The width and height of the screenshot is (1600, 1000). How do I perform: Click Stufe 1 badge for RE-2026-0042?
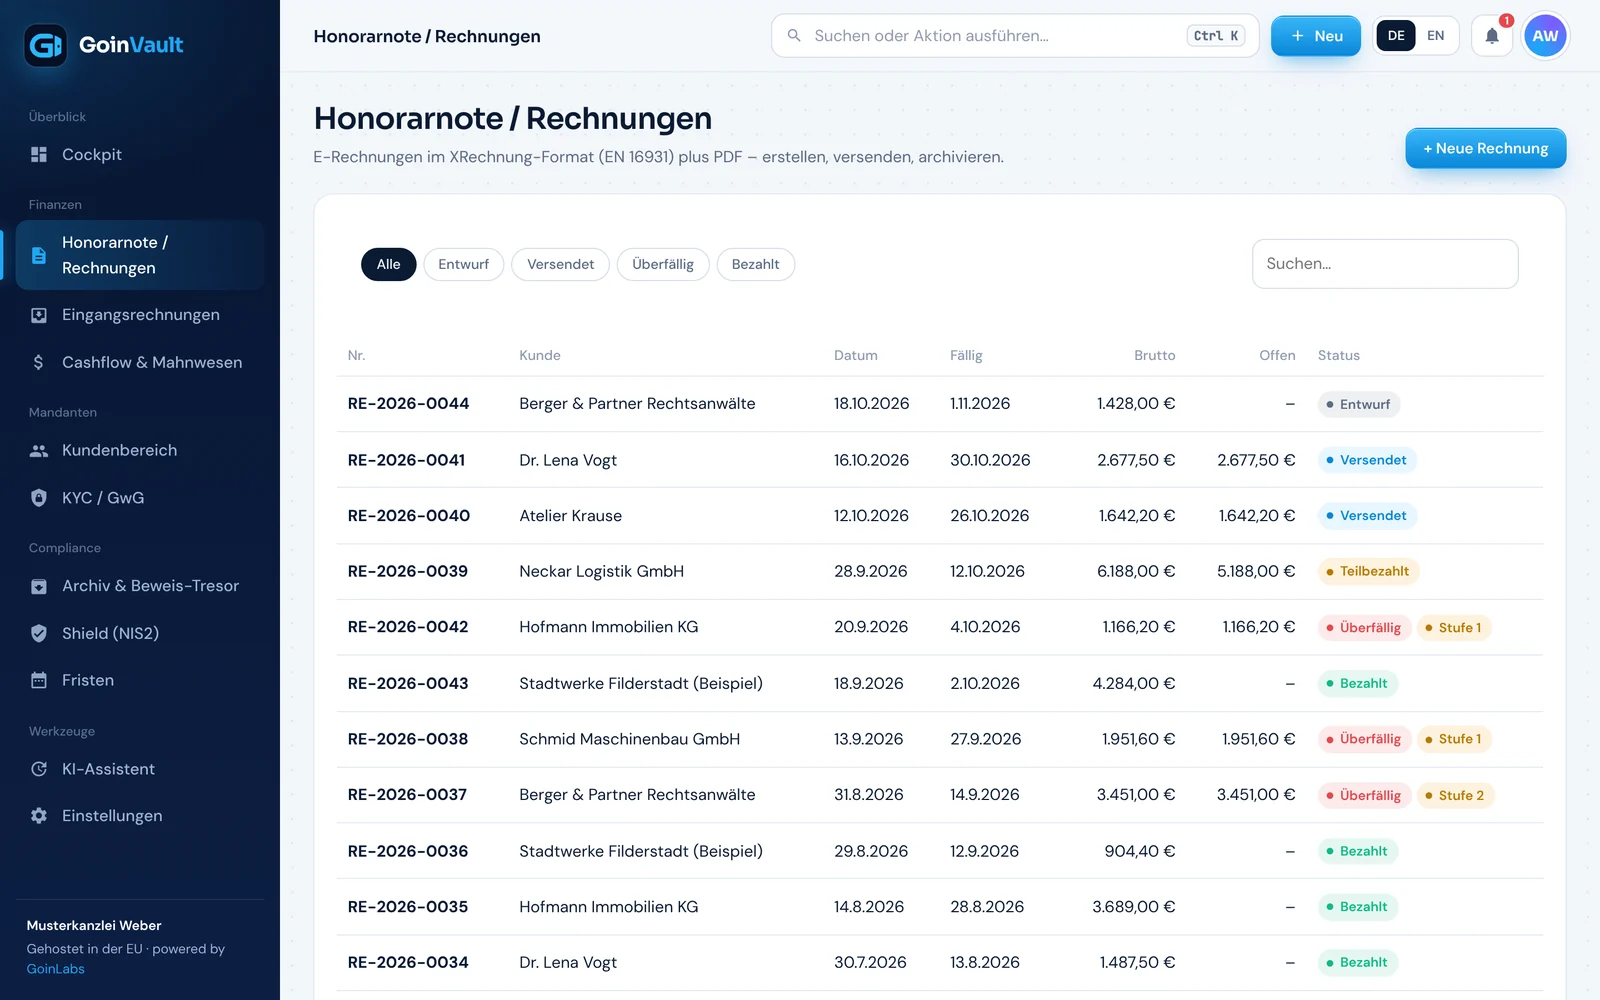click(1454, 628)
